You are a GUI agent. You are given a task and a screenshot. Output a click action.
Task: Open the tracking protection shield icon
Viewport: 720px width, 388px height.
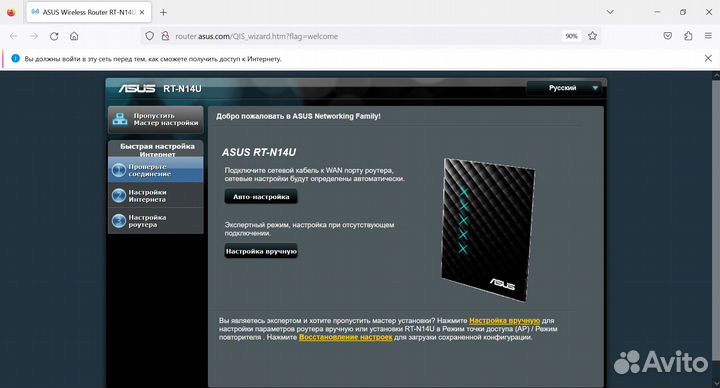[x=150, y=36]
